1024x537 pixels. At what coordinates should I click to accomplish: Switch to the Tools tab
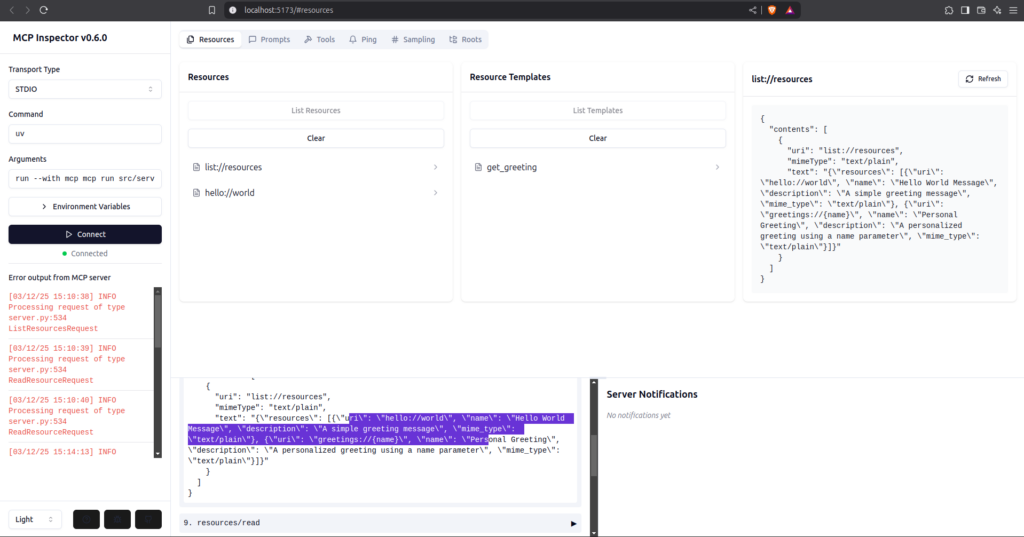tap(319, 39)
